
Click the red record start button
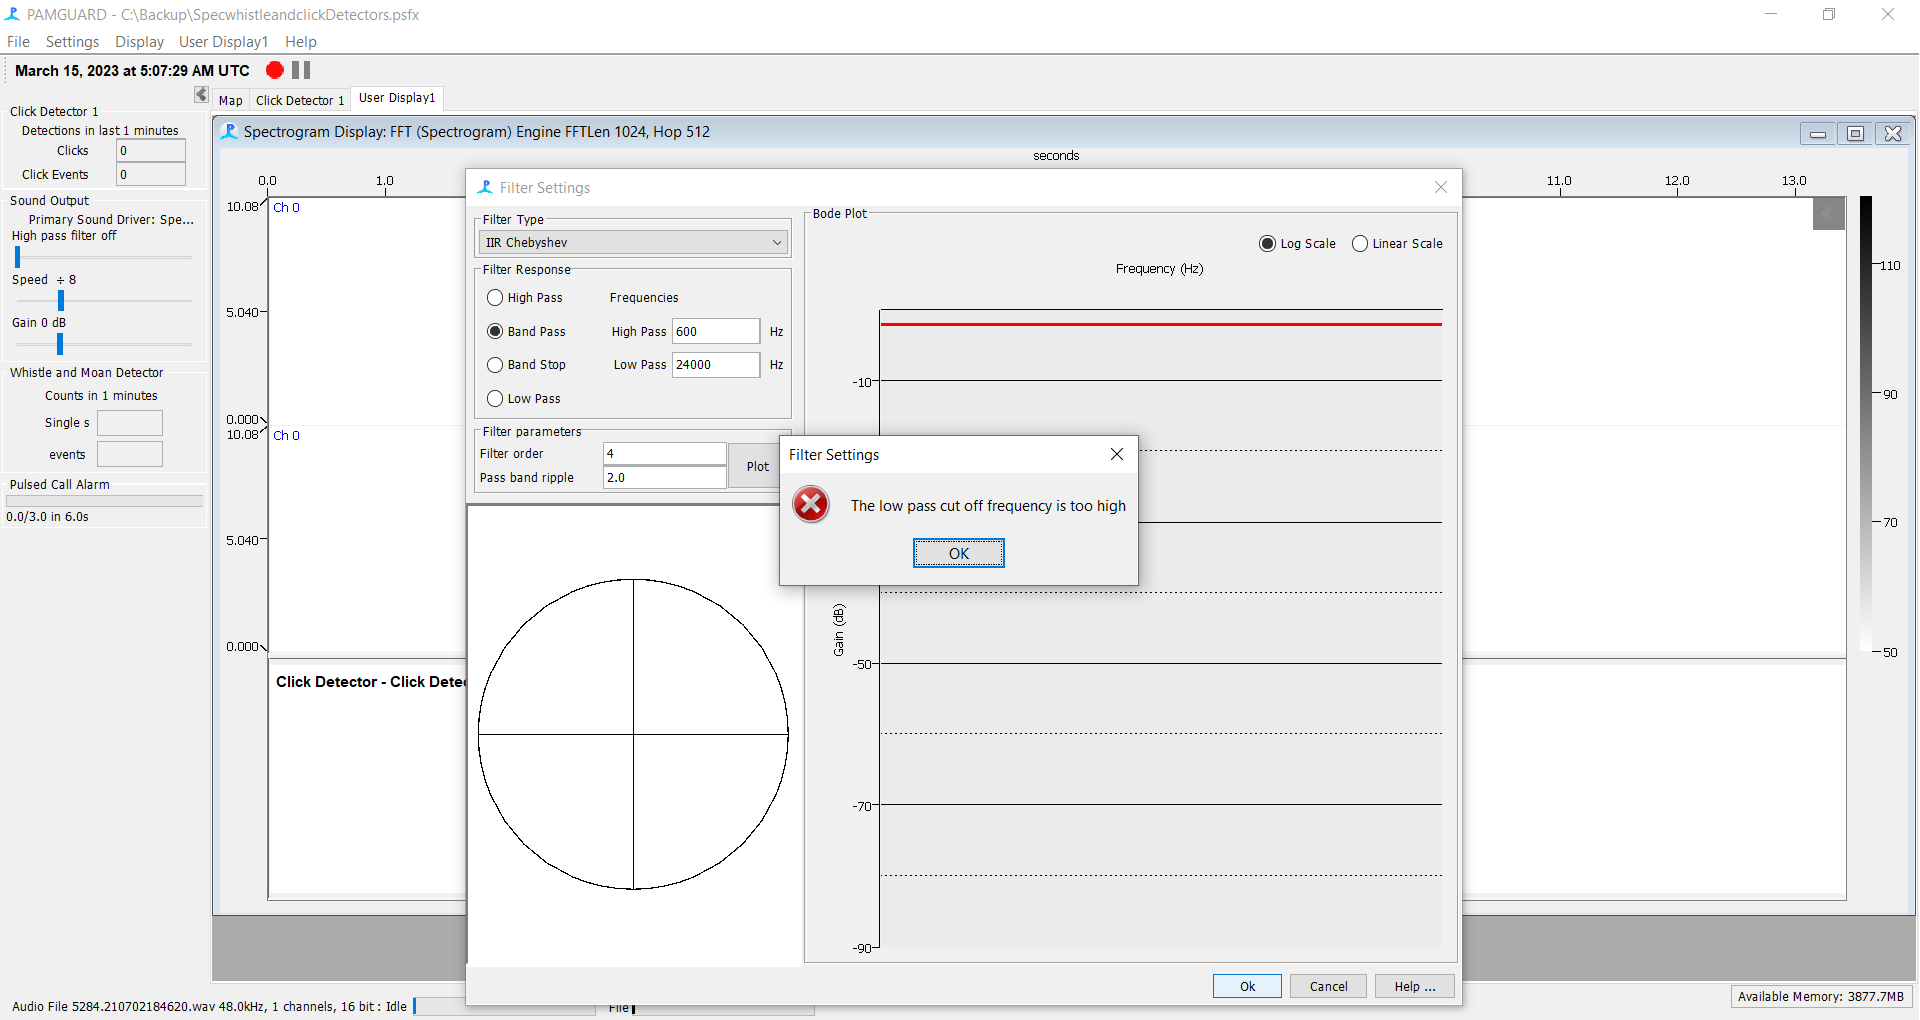click(x=275, y=70)
